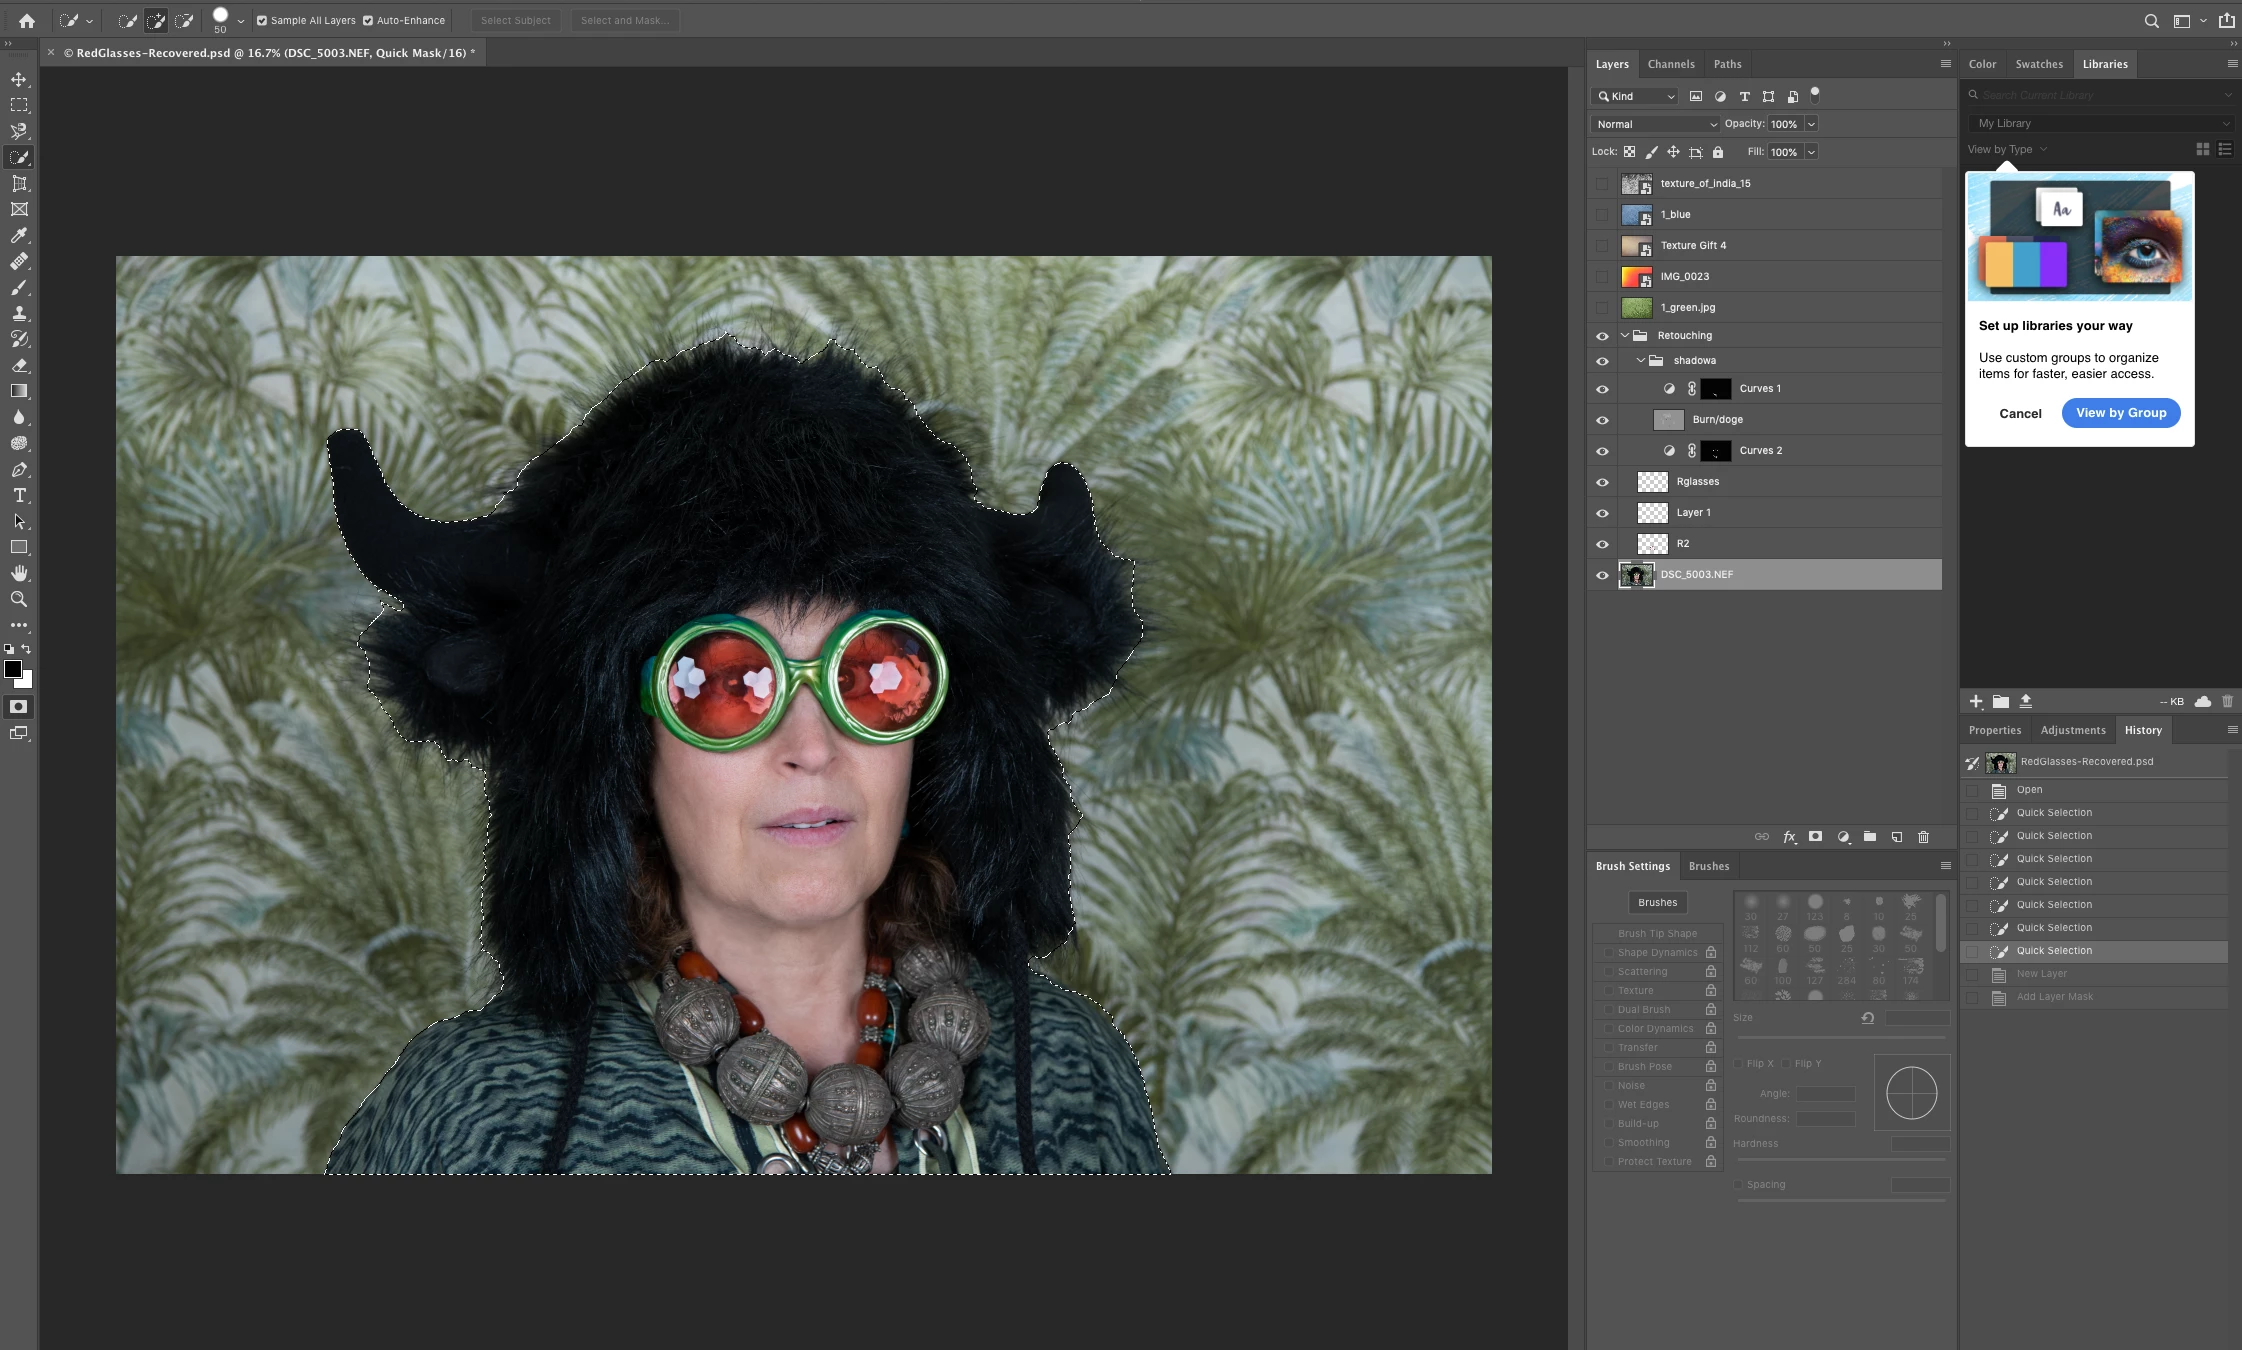The width and height of the screenshot is (2242, 1350).
Task: Open the Adjustments panel tab
Action: 2072,730
